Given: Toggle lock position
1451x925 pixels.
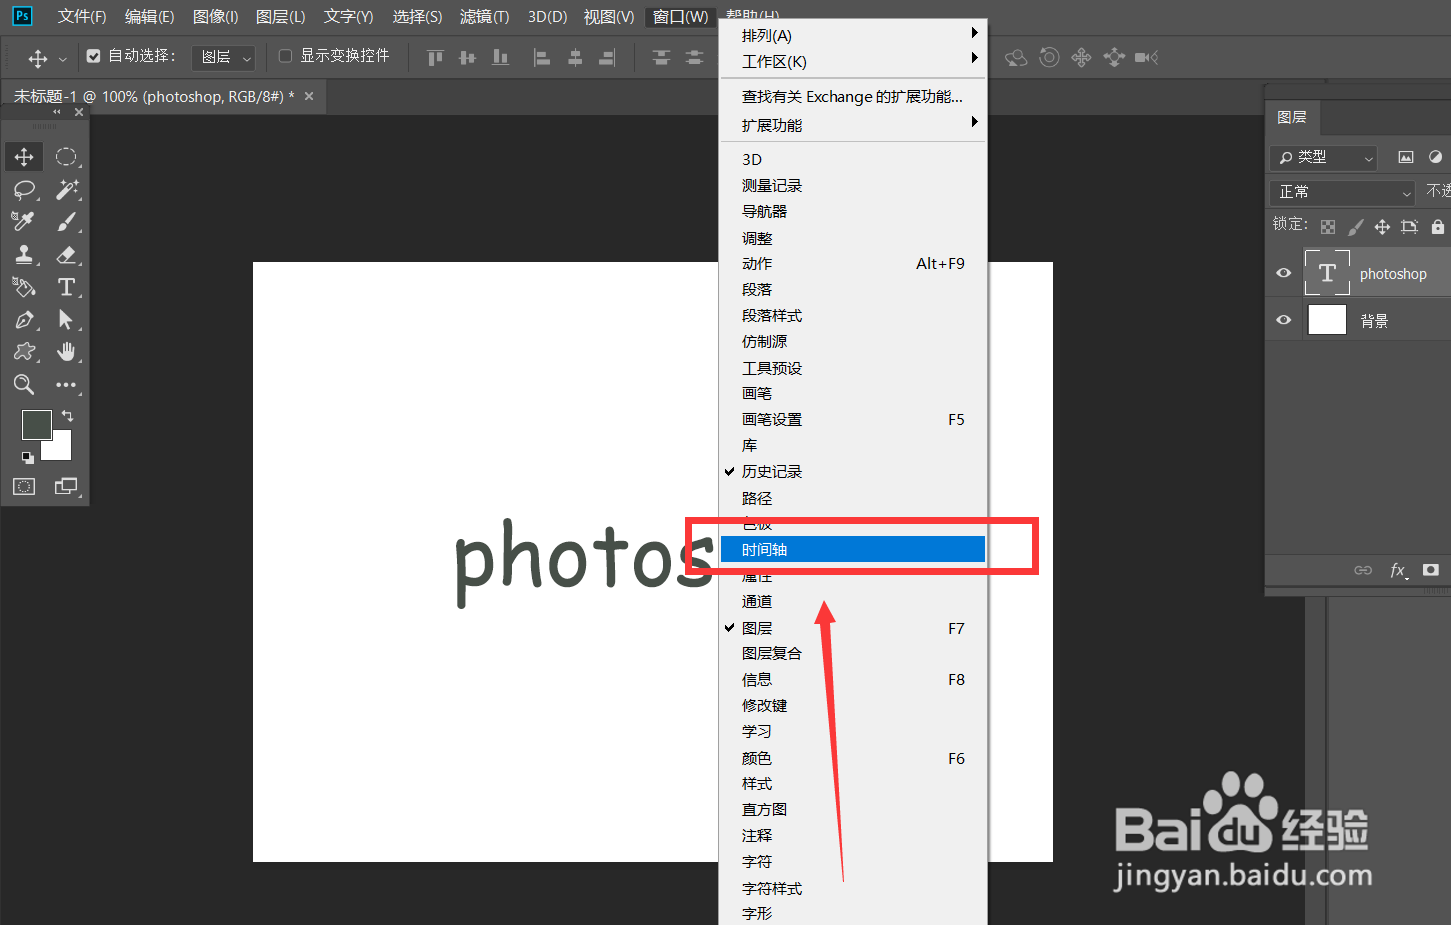Looking at the screenshot, I should pyautogui.click(x=1382, y=227).
